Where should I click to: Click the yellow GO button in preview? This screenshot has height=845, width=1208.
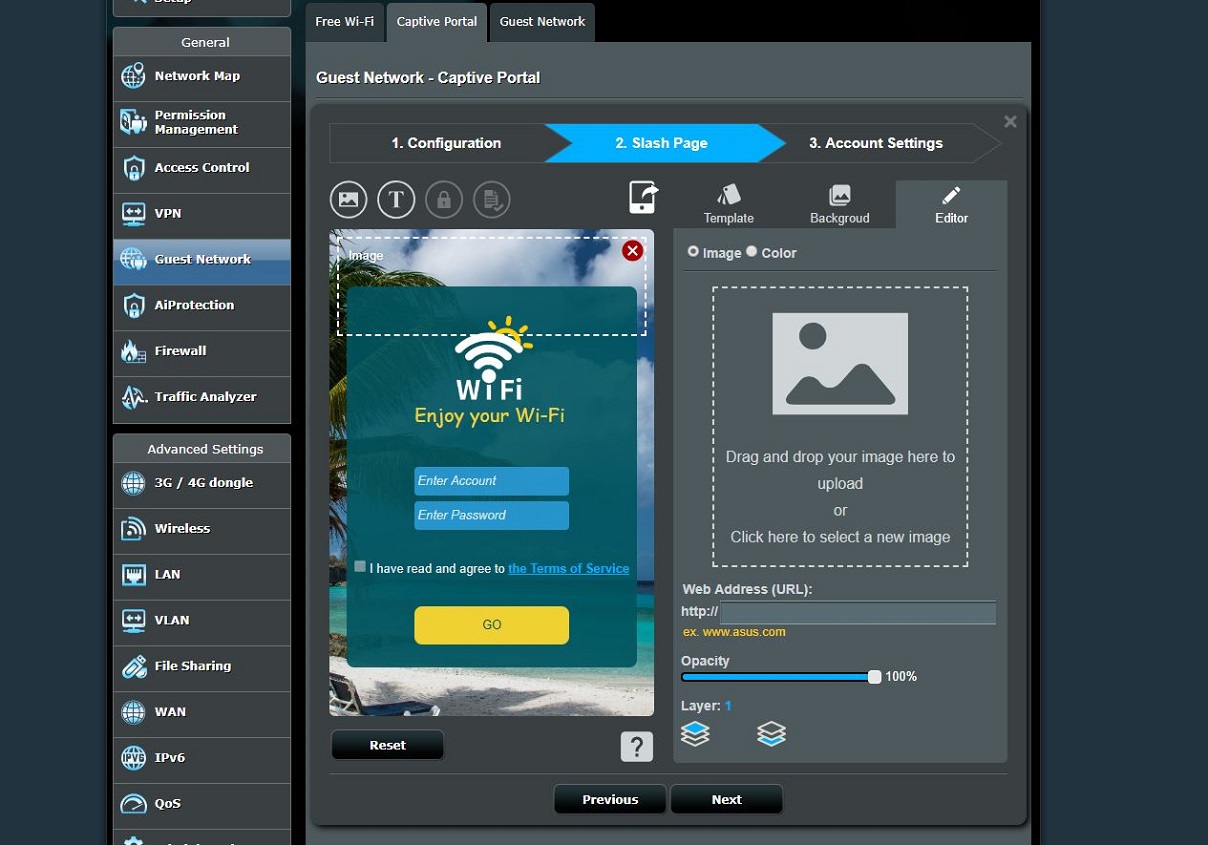click(x=492, y=625)
